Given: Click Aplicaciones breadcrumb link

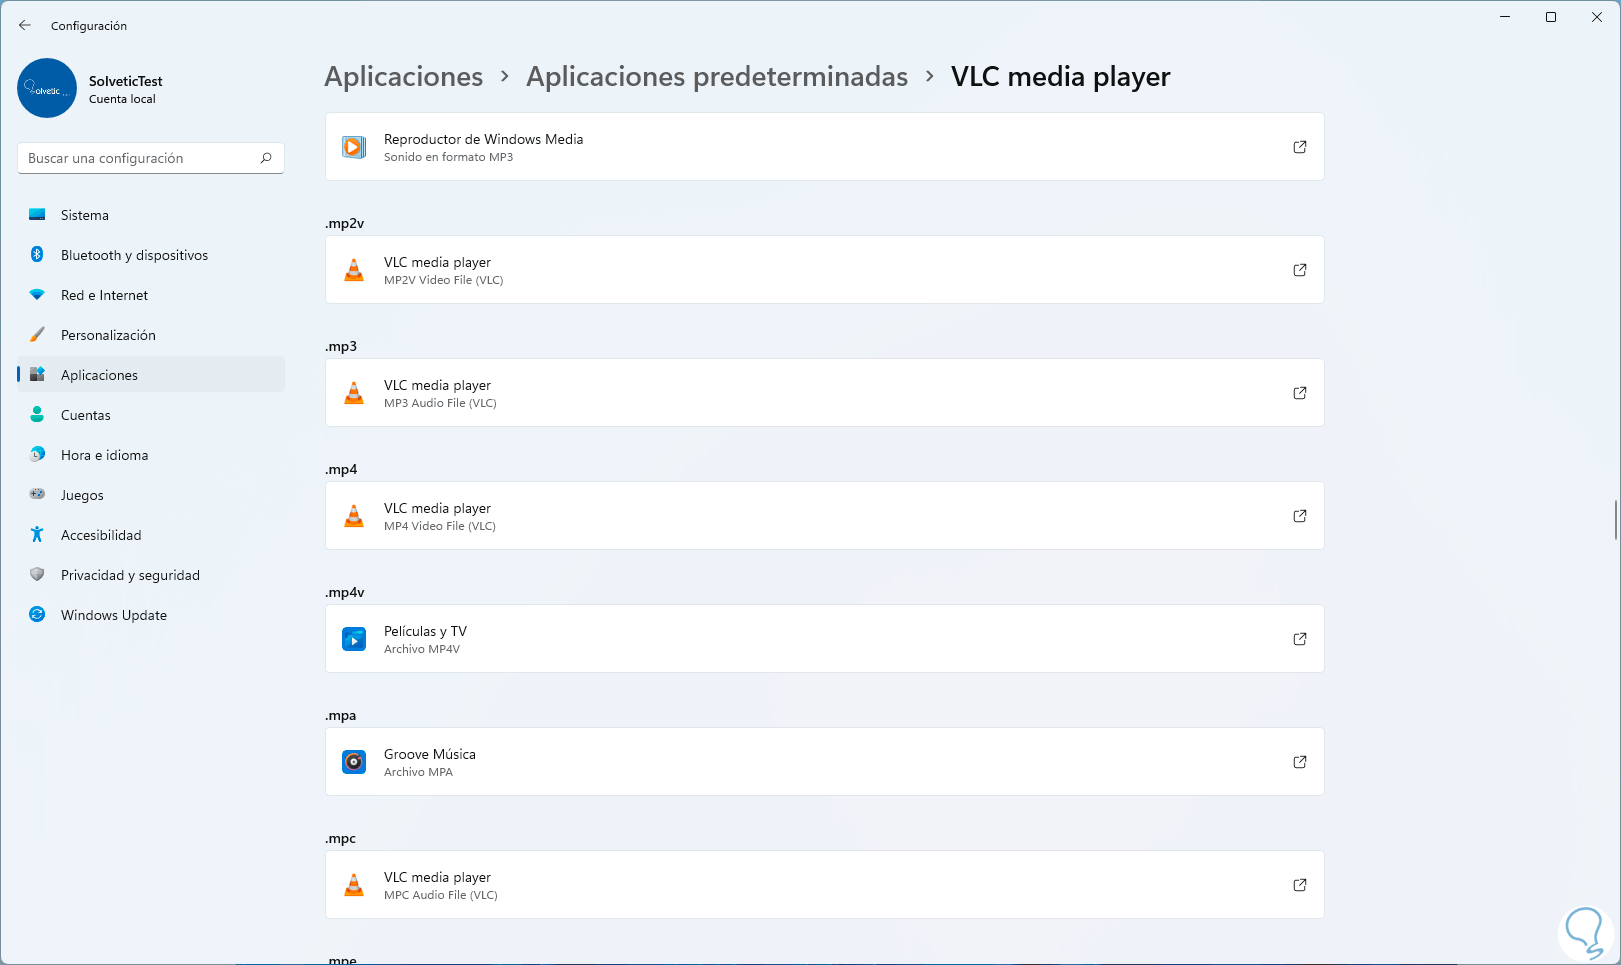Looking at the screenshot, I should (x=403, y=77).
